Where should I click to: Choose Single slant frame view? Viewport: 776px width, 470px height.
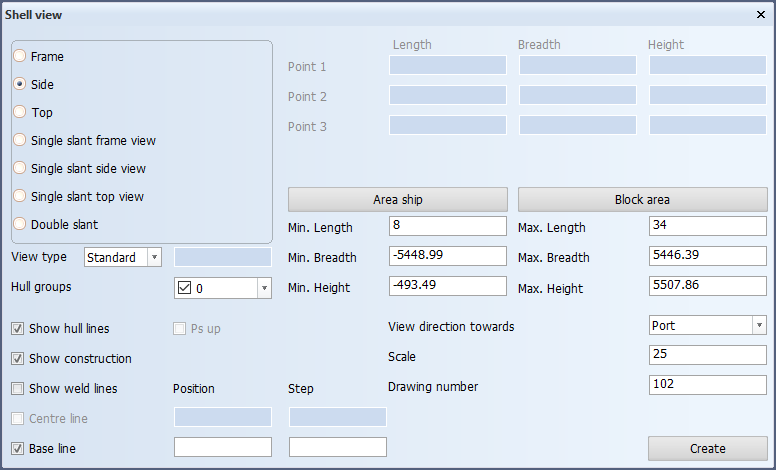click(x=20, y=141)
